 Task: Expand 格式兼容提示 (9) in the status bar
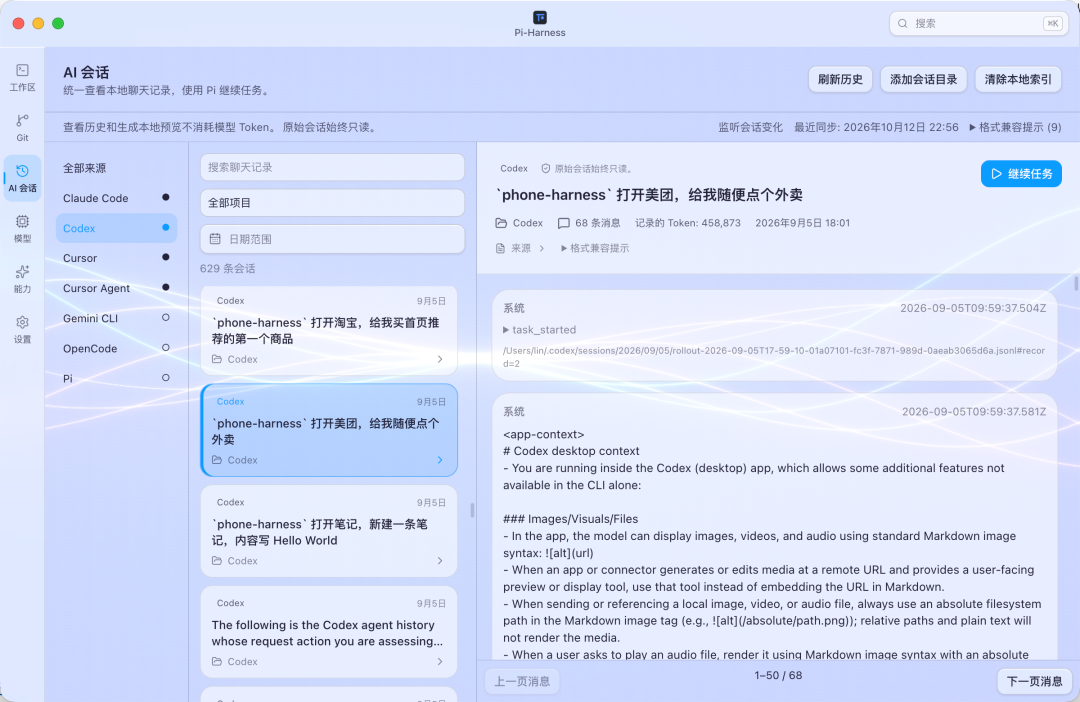pyautogui.click(x=1015, y=127)
